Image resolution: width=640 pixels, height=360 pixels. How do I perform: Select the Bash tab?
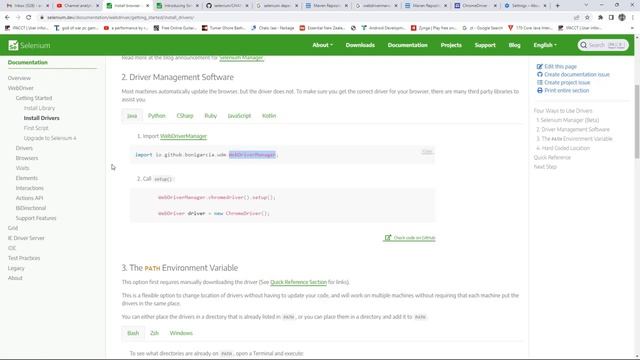coord(133,333)
